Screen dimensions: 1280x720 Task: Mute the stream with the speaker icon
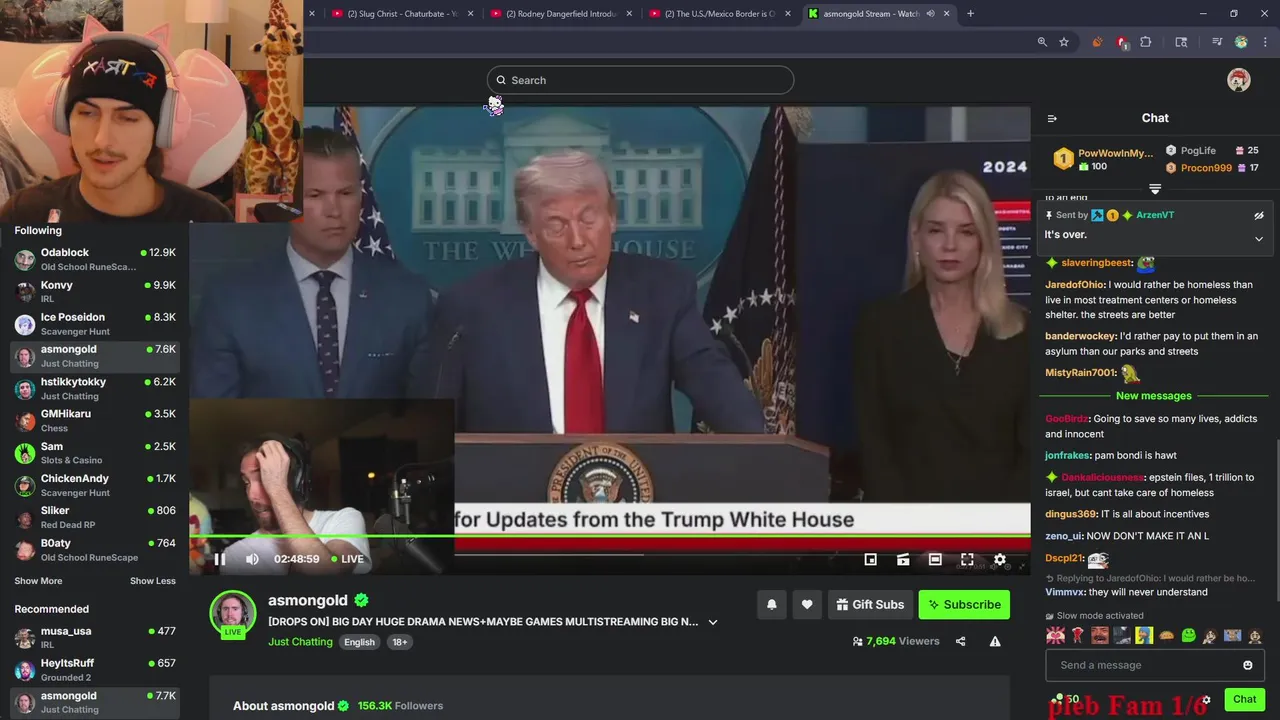tap(252, 559)
